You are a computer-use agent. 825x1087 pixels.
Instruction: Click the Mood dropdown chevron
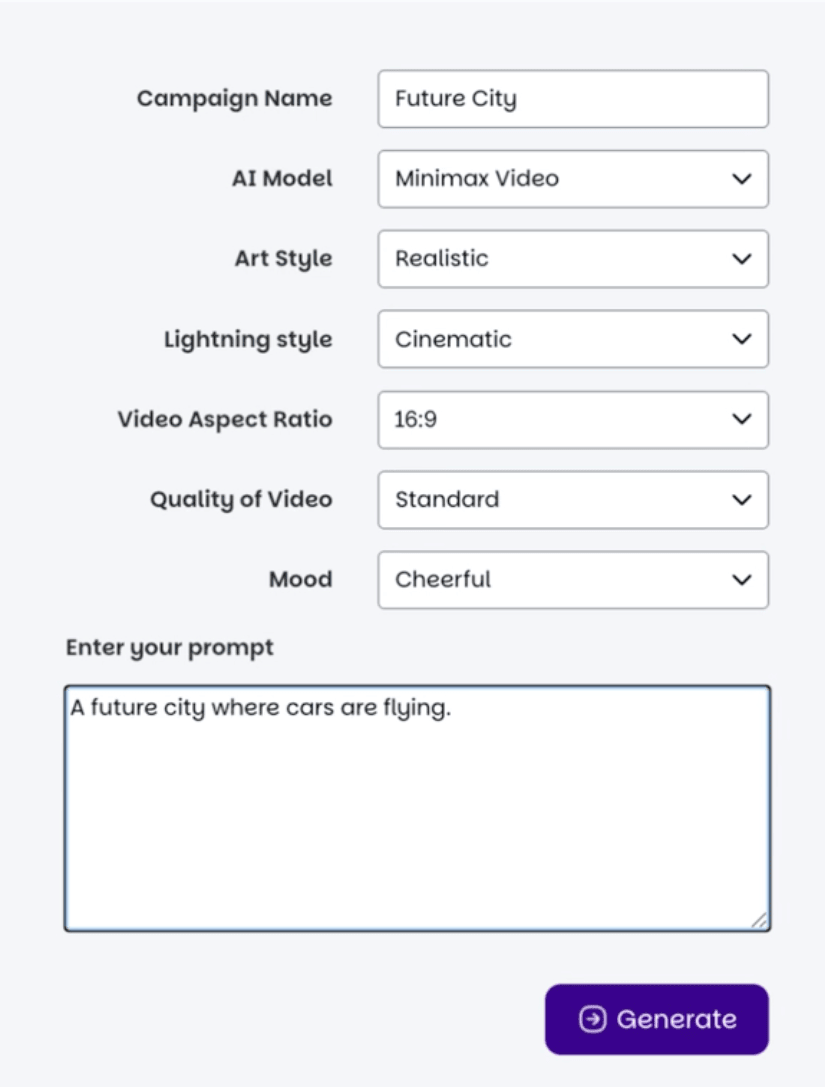point(742,580)
